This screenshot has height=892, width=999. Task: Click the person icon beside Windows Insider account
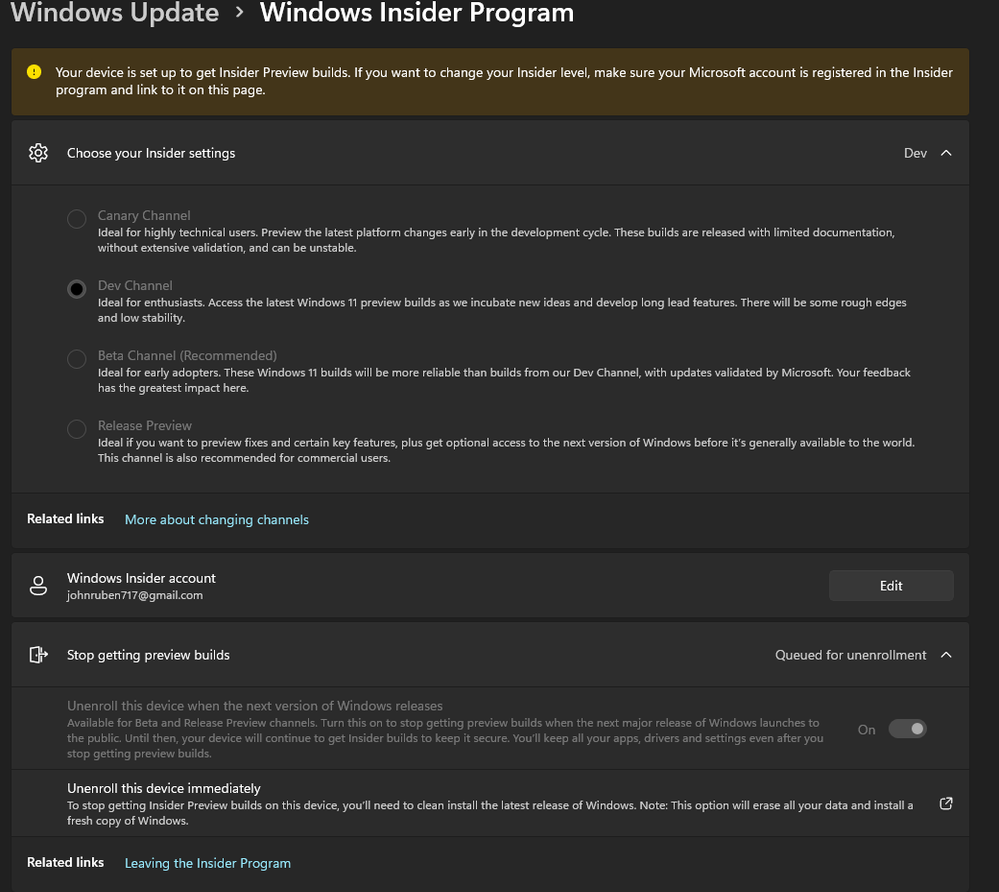(38, 586)
